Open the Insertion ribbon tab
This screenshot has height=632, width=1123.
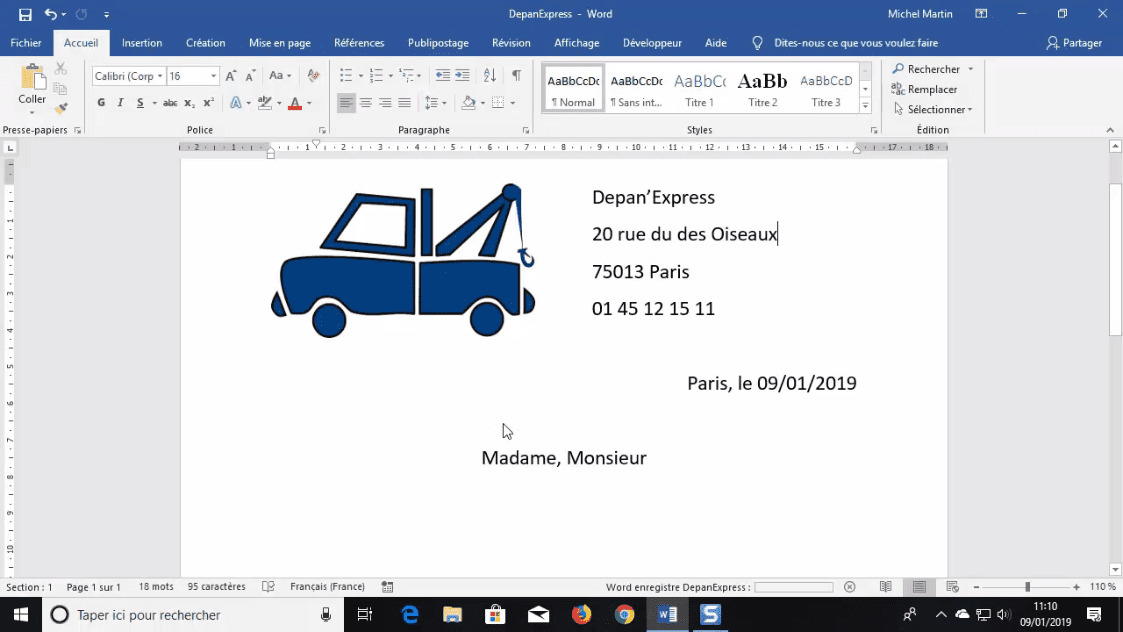click(142, 43)
